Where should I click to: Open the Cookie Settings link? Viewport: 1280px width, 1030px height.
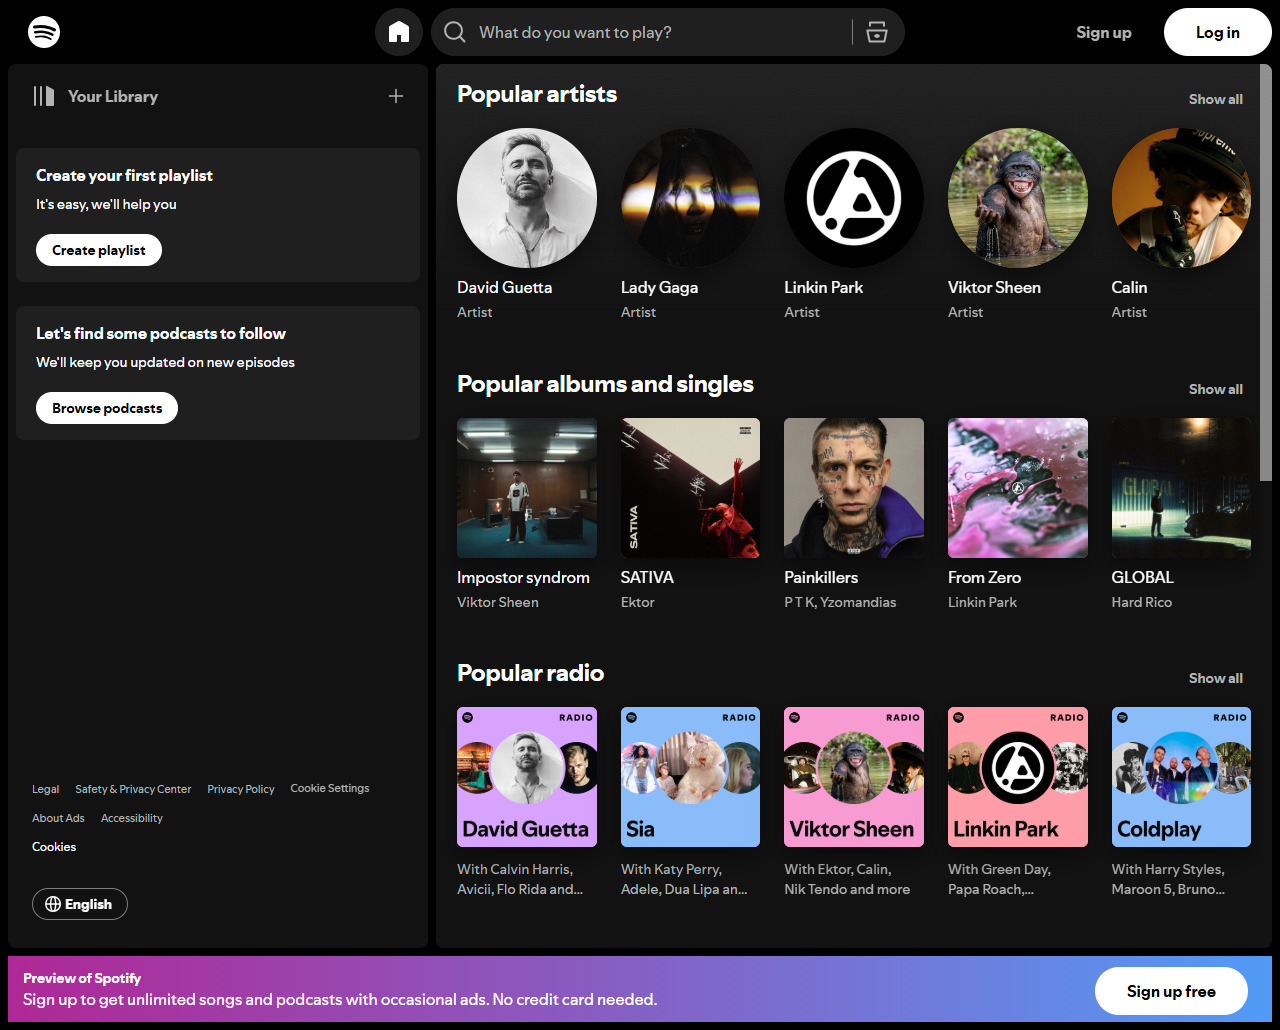[330, 788]
